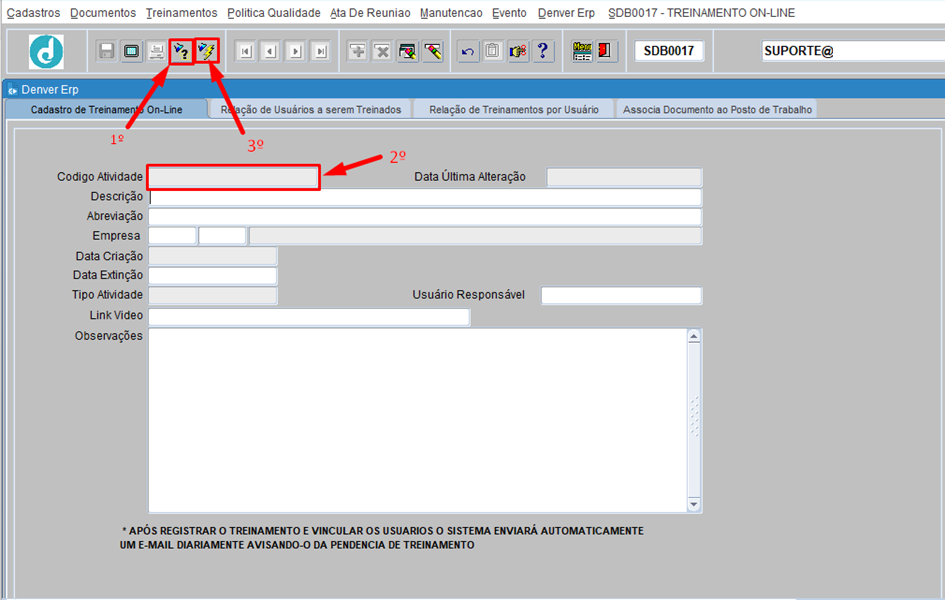
Task: Click the Observações scrollbar down arrow
Action: point(694,504)
